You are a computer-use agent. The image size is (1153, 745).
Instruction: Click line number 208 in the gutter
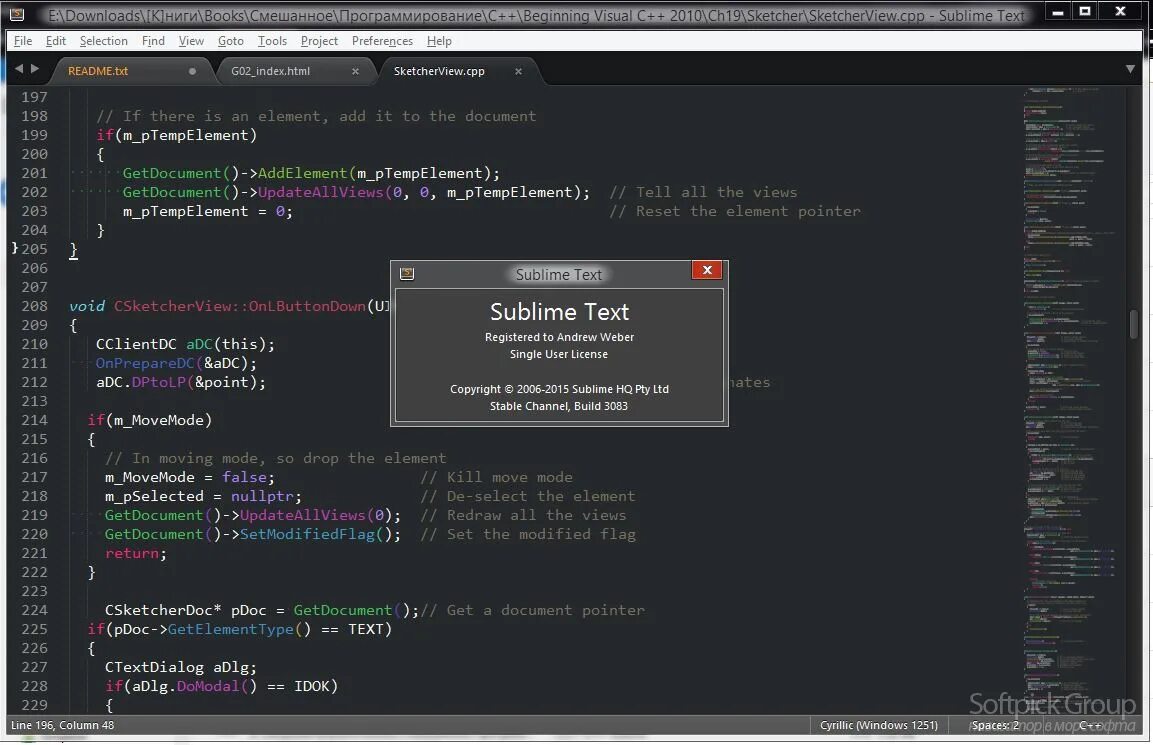click(34, 306)
